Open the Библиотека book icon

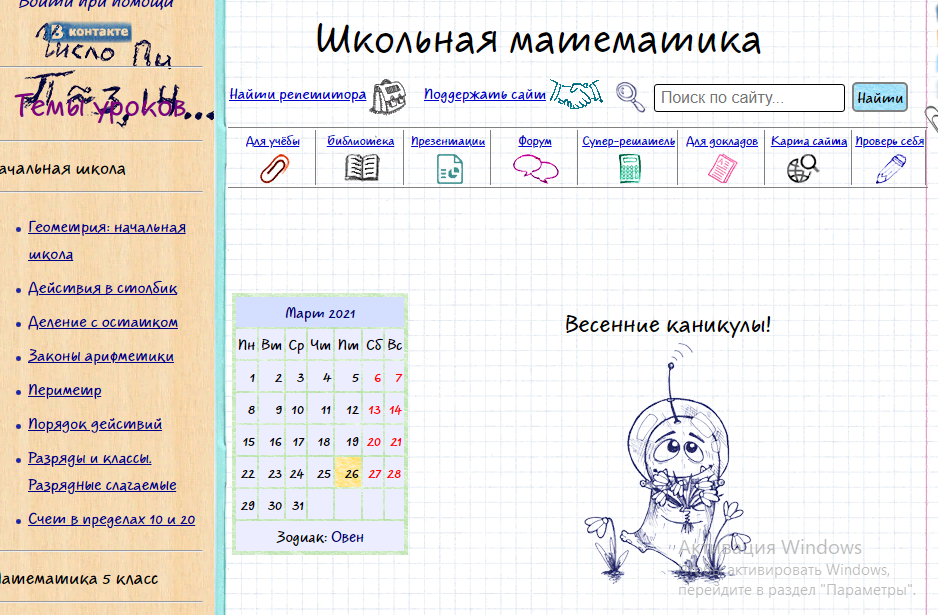[361, 168]
